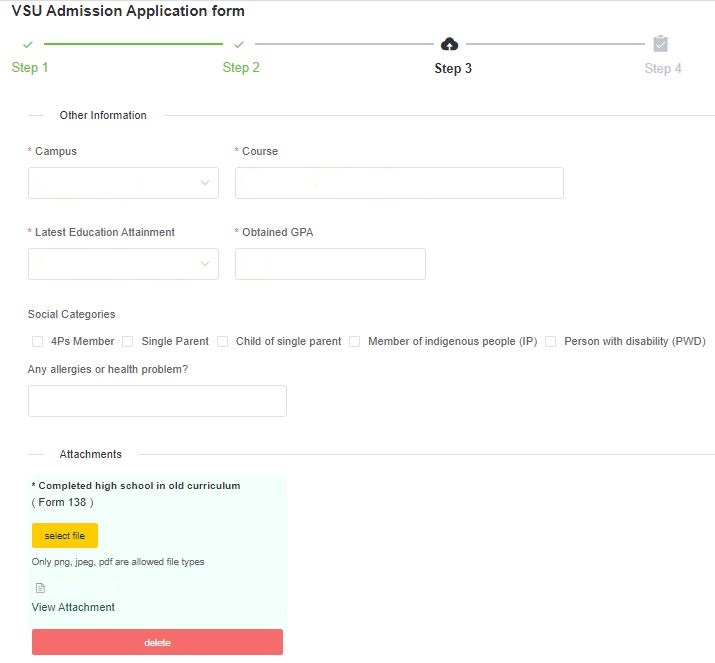Viewport: 715px width, 663px height.
Task: Click the attachment file document icon
Action: pos(40,588)
